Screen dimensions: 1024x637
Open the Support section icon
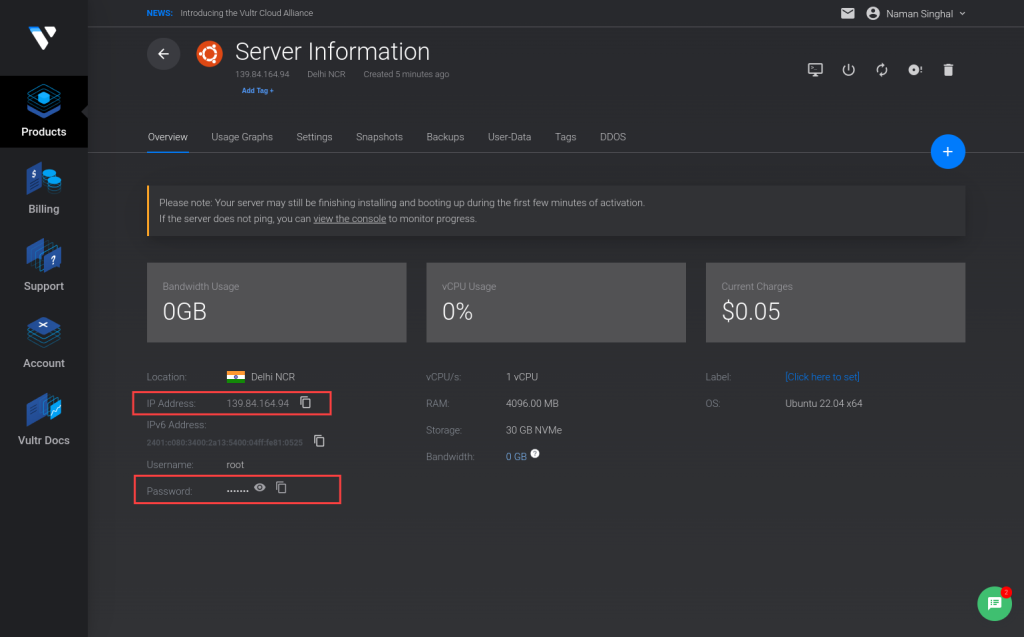tap(44, 255)
